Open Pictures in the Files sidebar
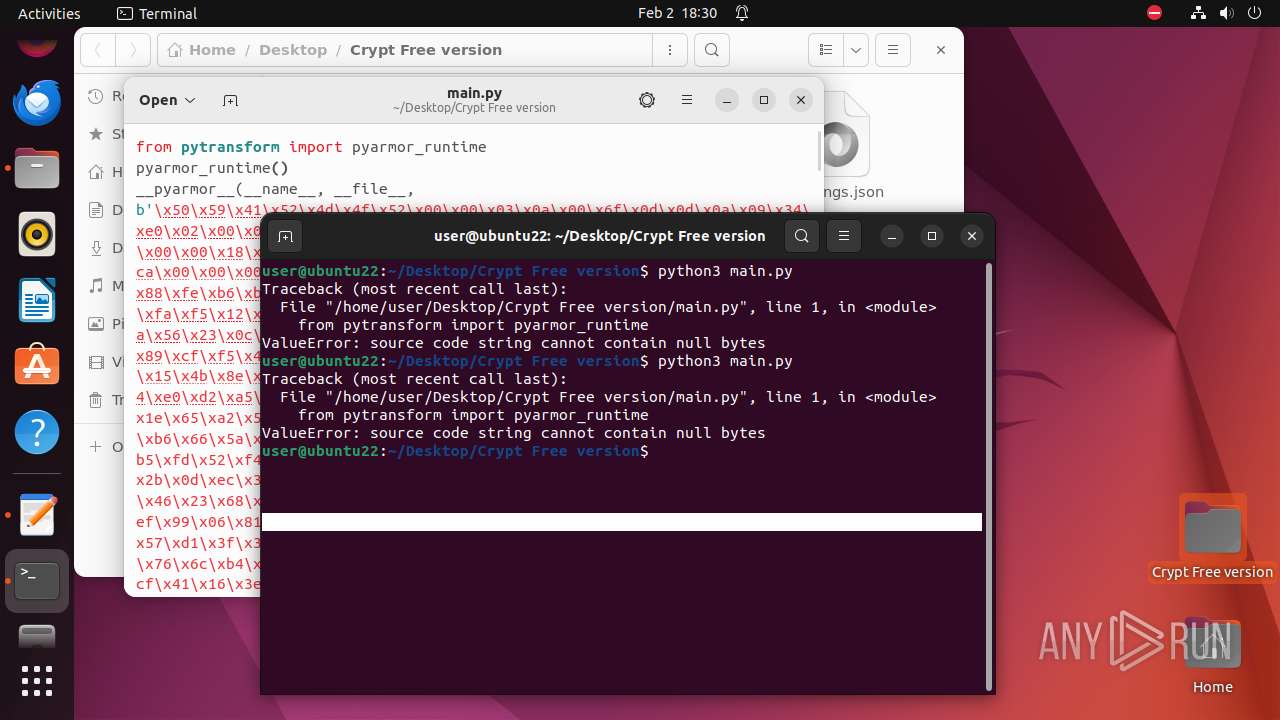Screen dimensions: 1280x720 click(x=104, y=324)
